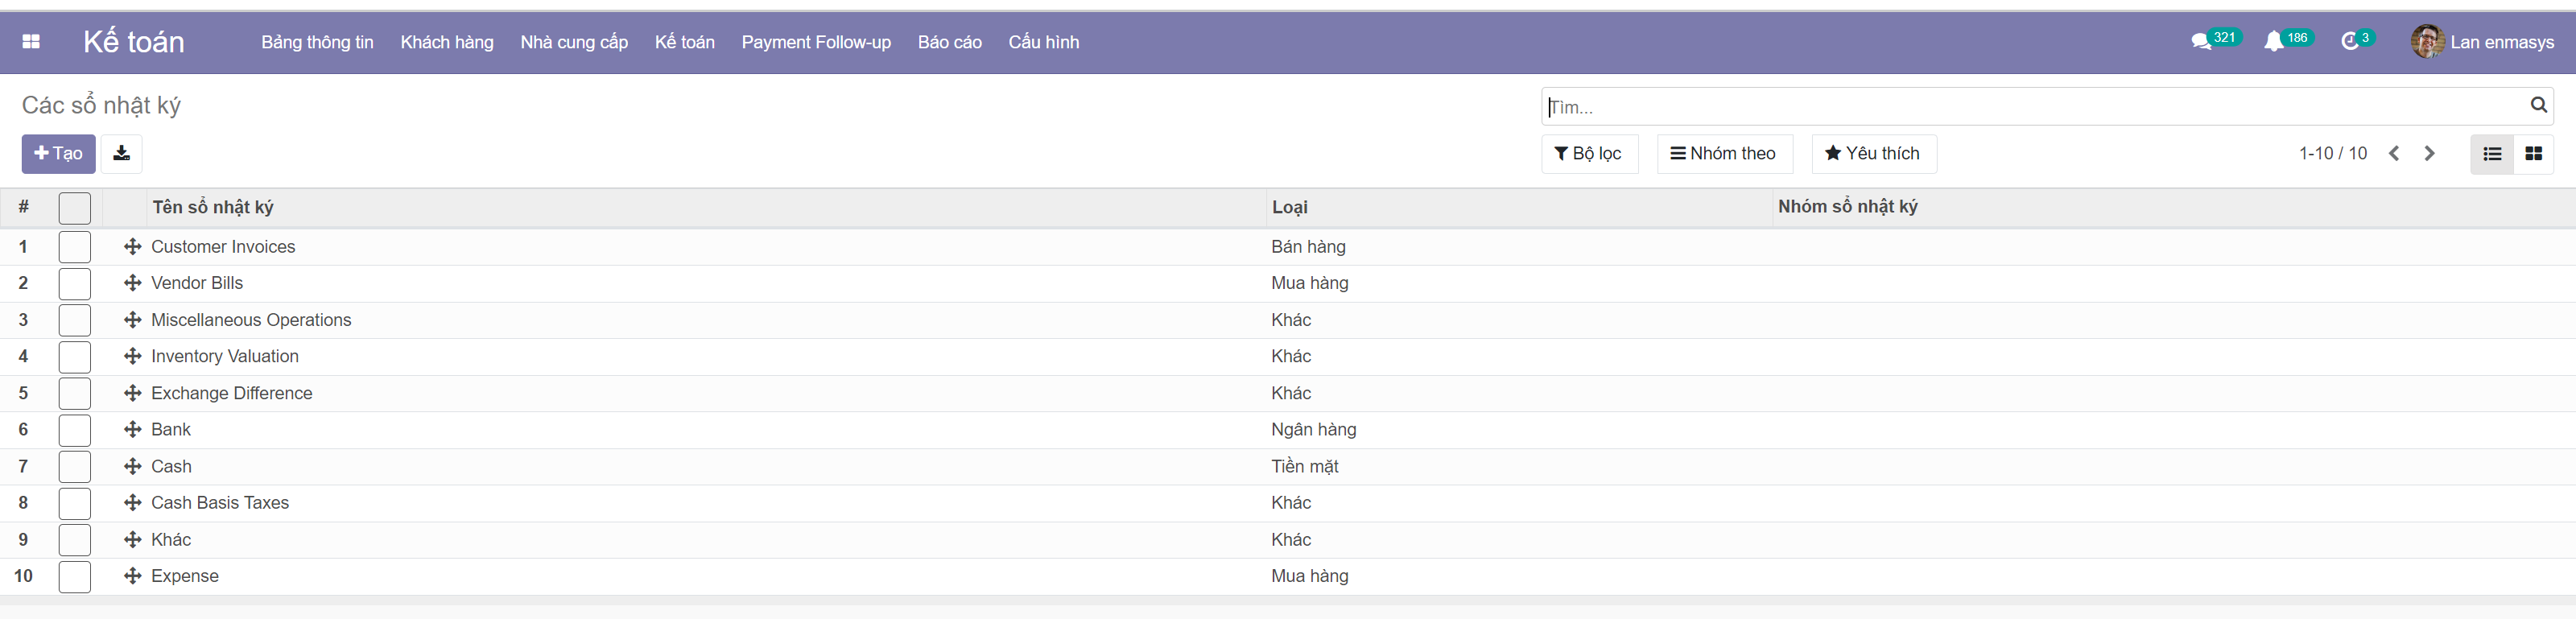Open the Yêu thích favorites dropdown

pos(1873,154)
